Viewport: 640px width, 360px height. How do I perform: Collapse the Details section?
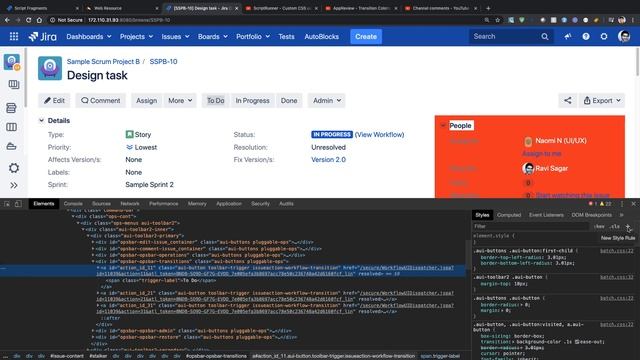tap(41, 121)
